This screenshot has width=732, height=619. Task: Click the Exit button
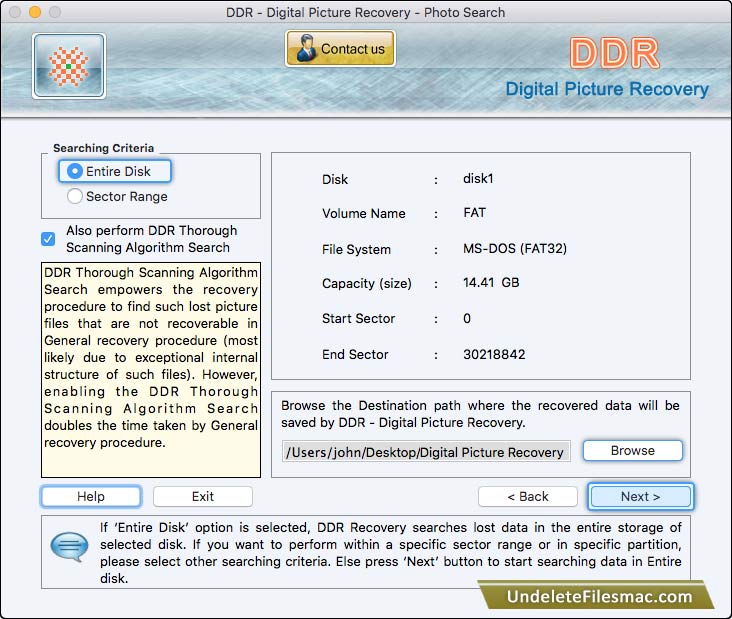pos(203,496)
